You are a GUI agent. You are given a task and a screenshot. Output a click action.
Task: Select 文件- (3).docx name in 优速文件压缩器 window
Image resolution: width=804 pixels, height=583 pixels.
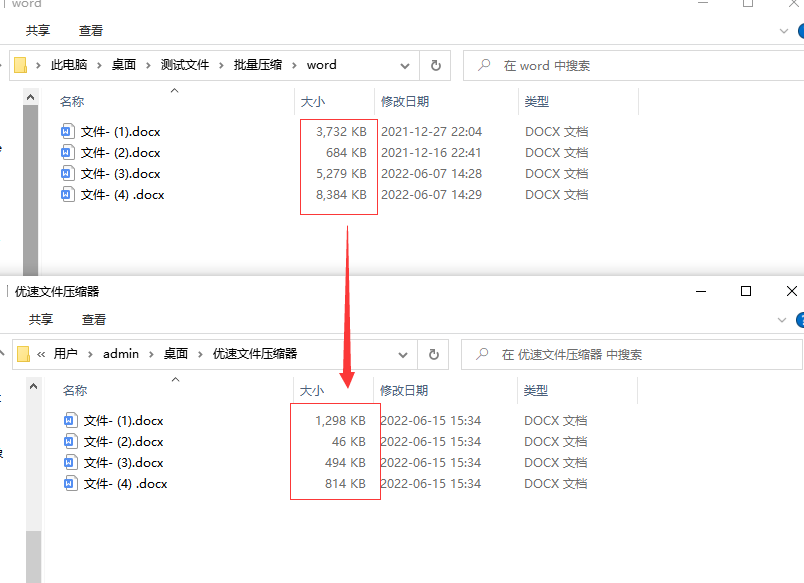coord(124,463)
